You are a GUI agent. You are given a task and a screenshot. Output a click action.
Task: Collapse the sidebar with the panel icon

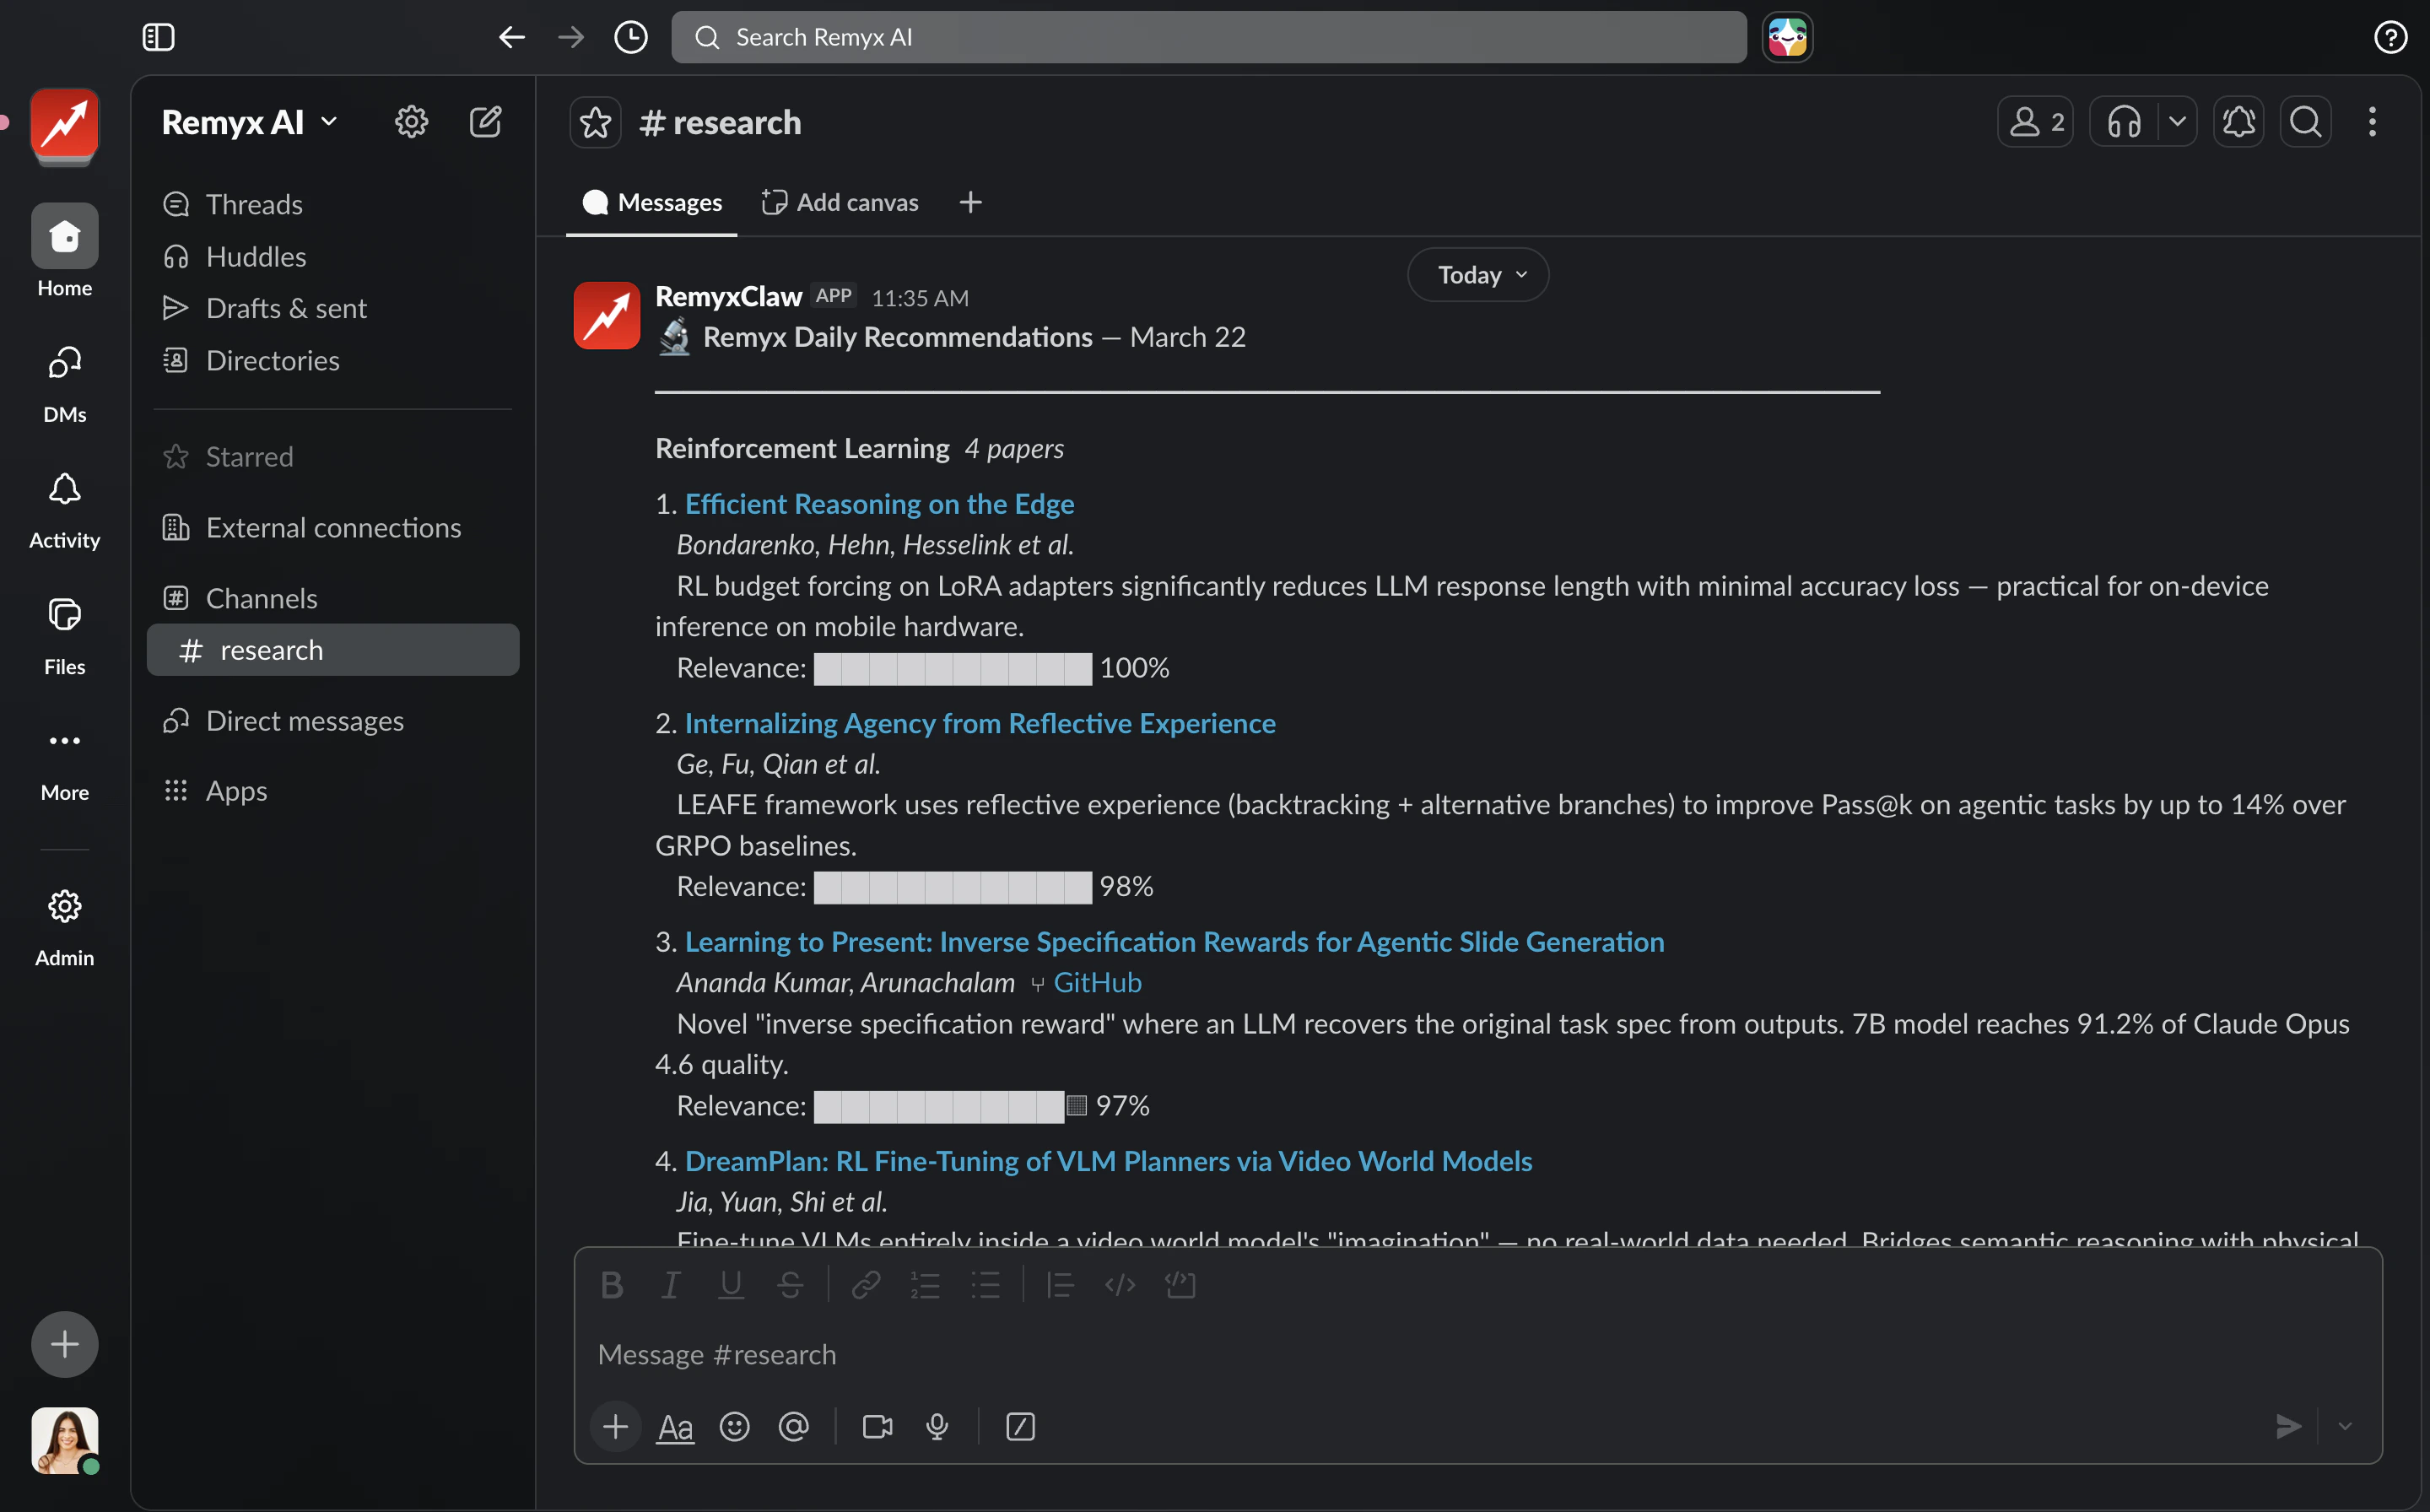pyautogui.click(x=157, y=37)
